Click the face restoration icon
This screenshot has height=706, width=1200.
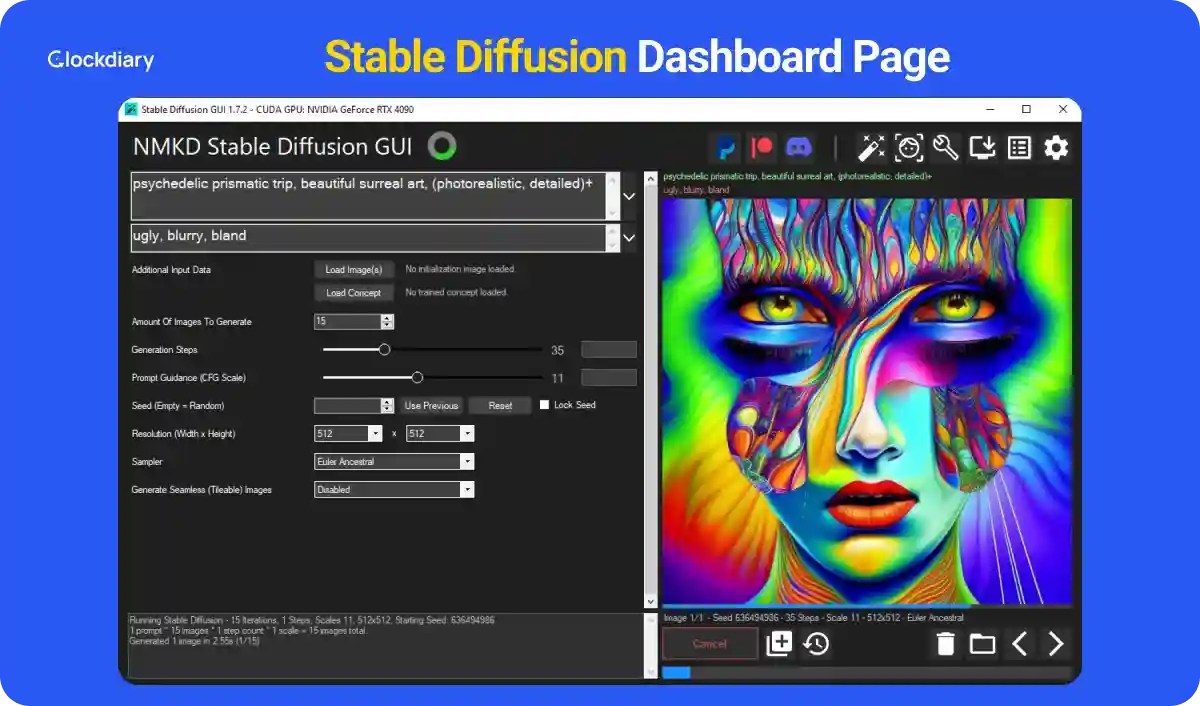pos(909,148)
